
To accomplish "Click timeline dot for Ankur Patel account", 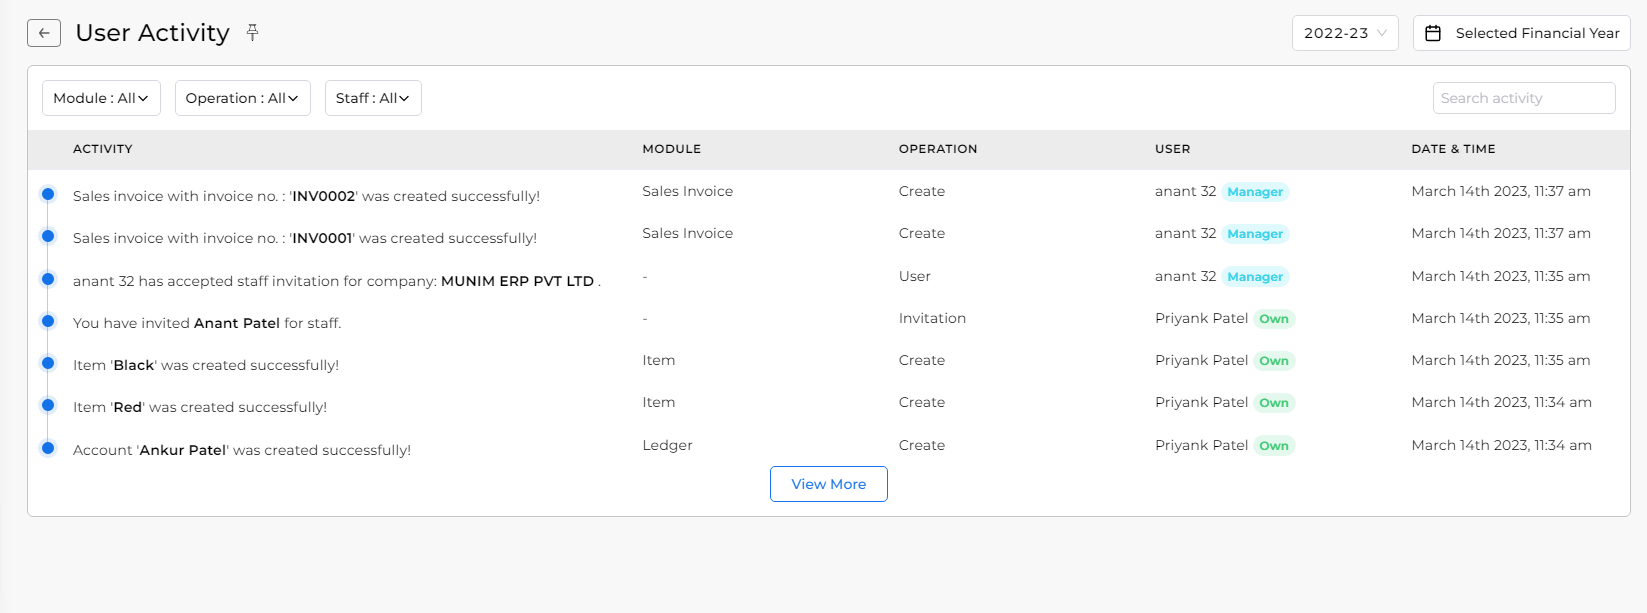I will click(48, 448).
